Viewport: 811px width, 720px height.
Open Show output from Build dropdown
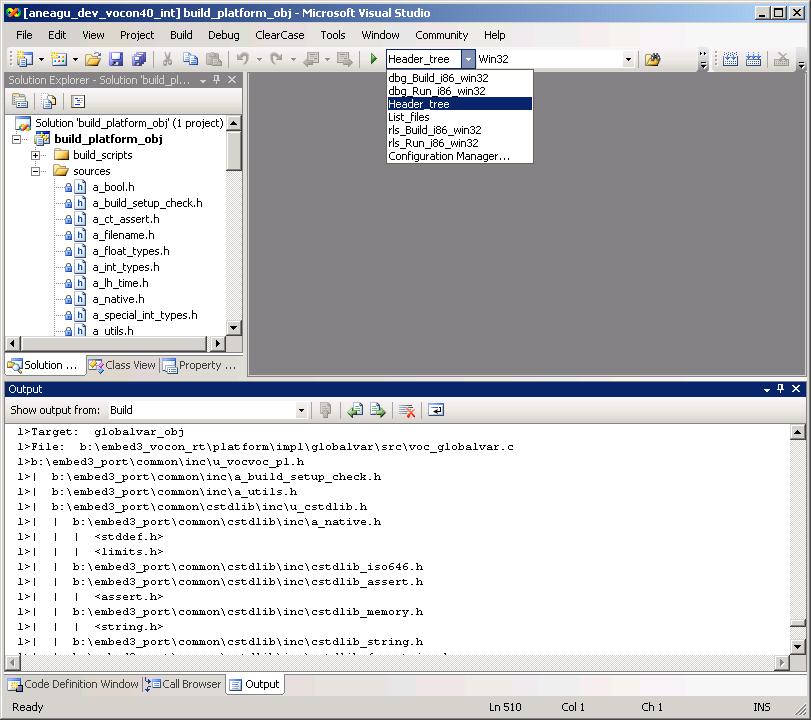302,411
